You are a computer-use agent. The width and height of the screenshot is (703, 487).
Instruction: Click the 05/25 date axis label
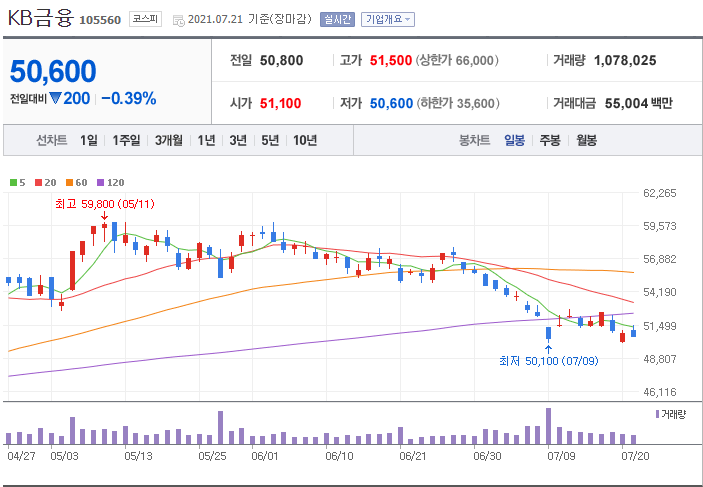pos(212,456)
